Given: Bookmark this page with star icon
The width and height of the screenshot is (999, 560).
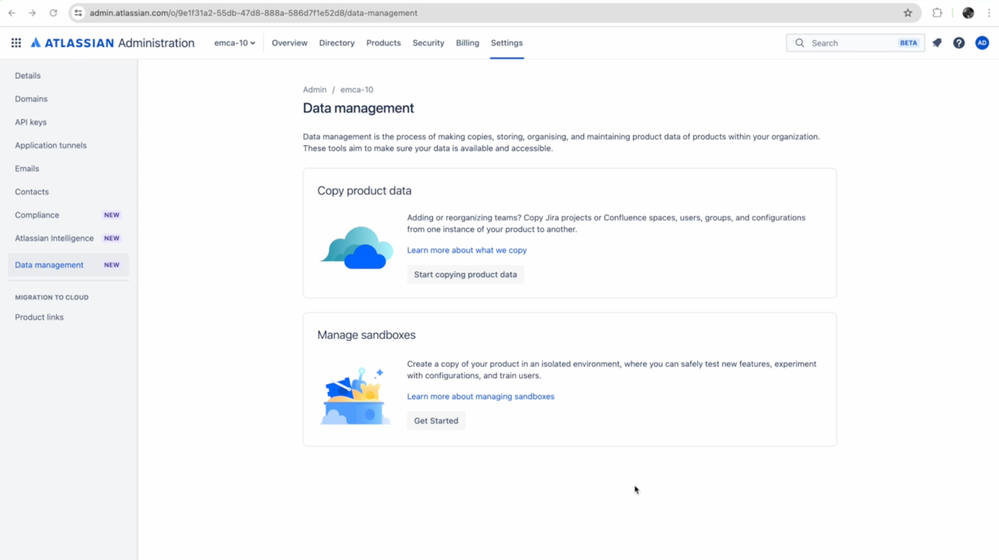Looking at the screenshot, I should point(908,13).
